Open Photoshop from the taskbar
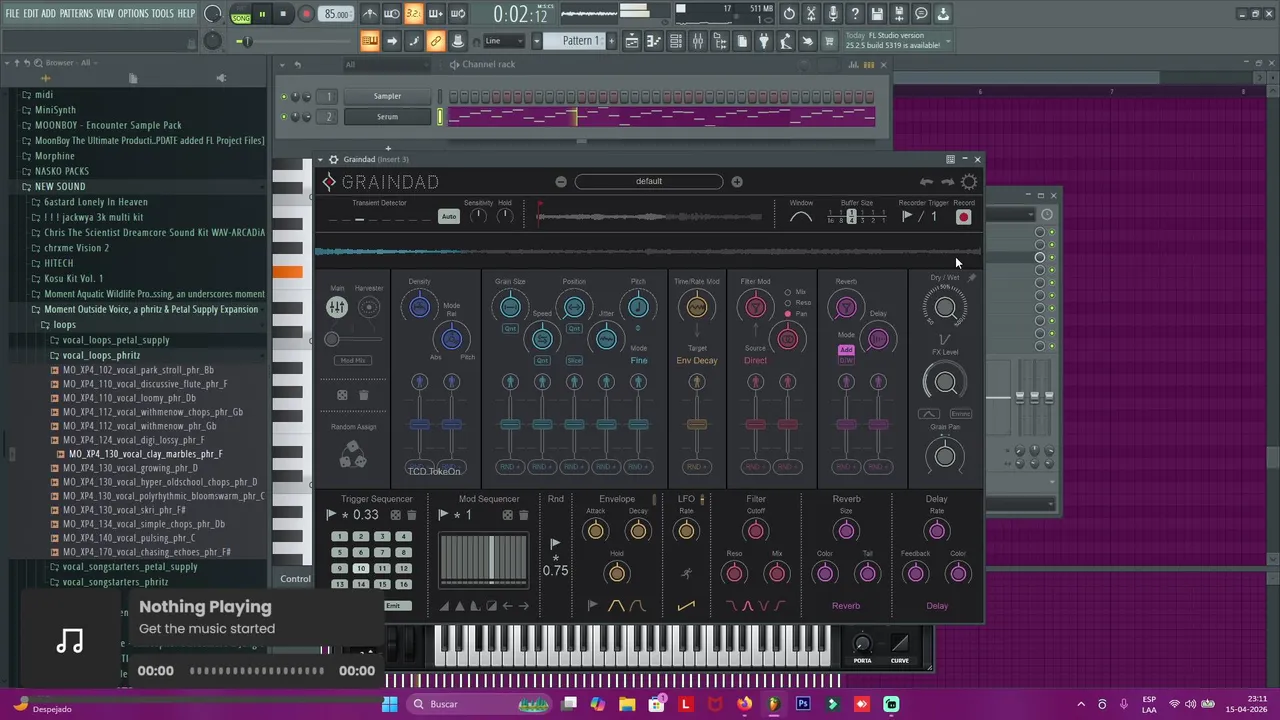 coord(803,704)
